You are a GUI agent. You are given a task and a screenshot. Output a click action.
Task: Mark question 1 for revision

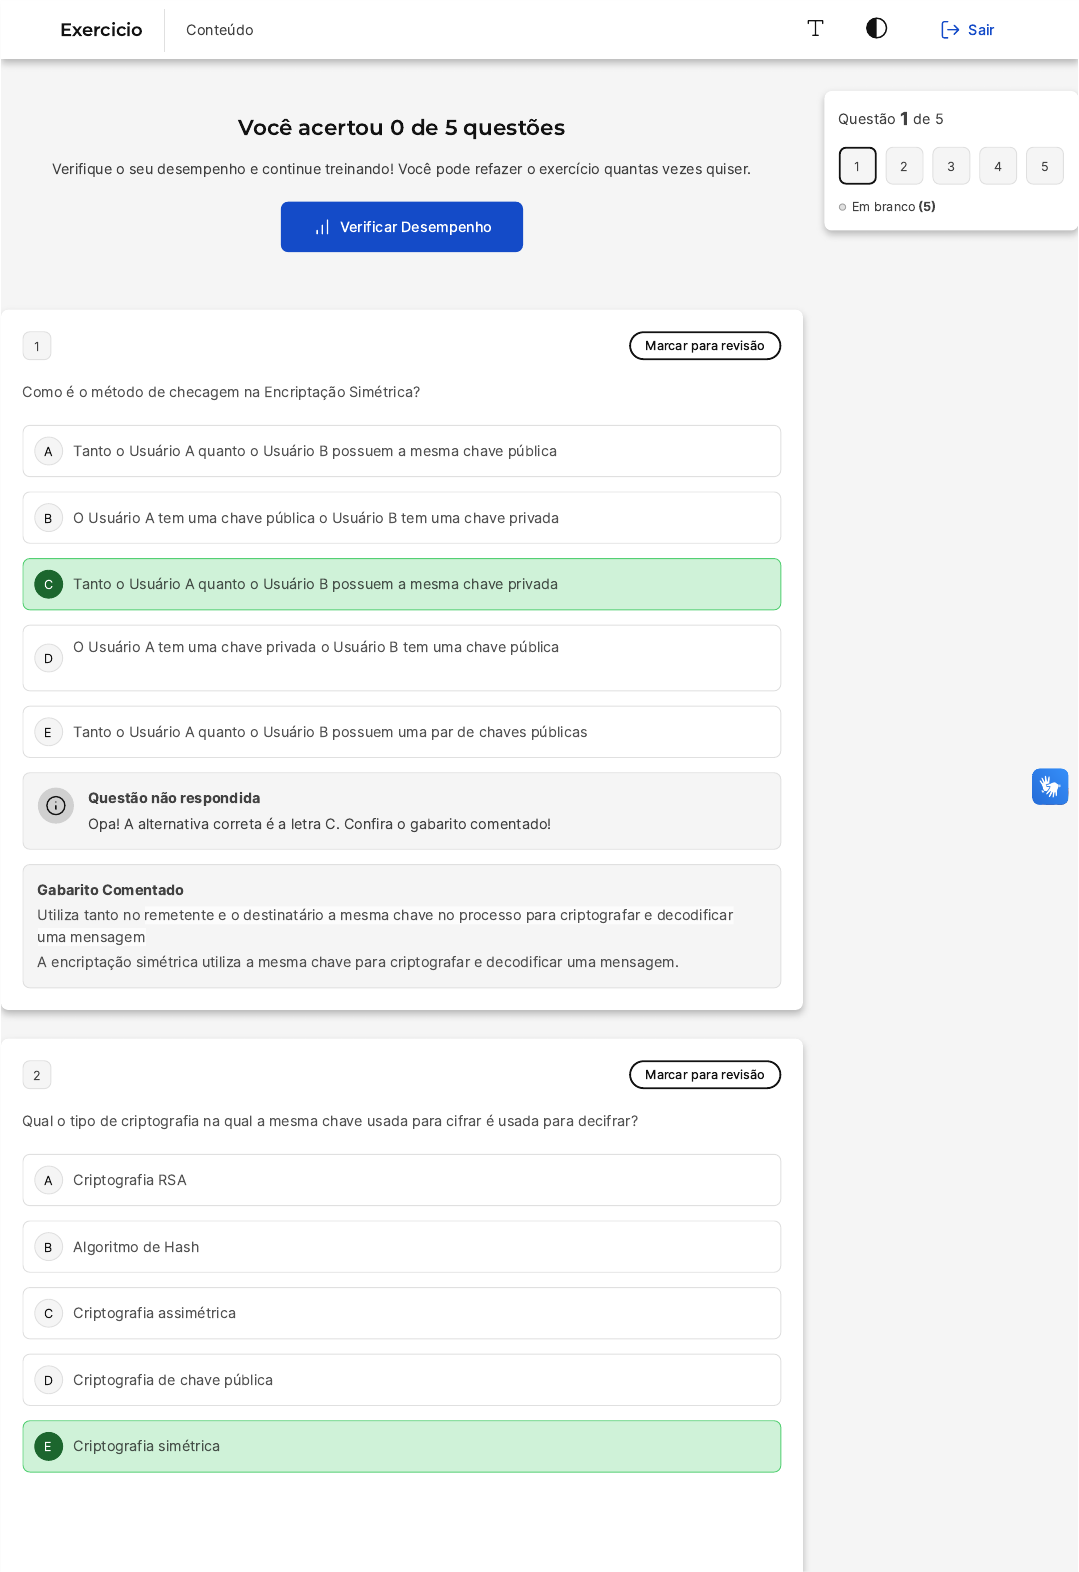pos(704,346)
